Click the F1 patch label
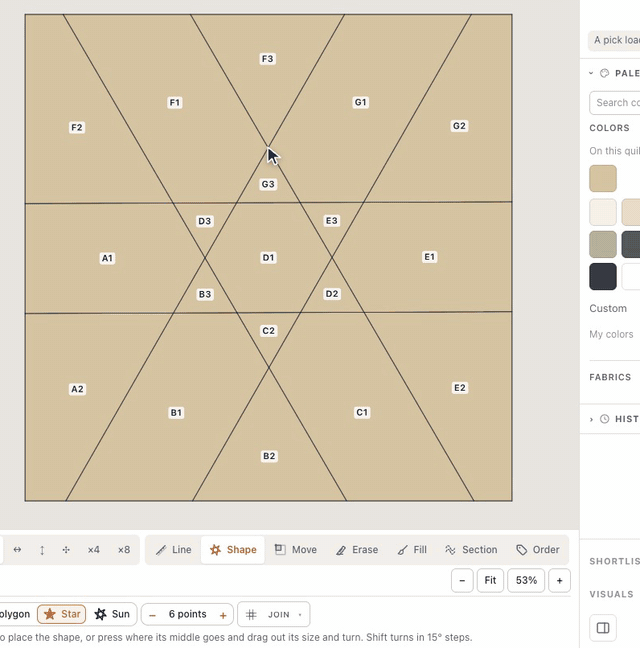 point(175,102)
